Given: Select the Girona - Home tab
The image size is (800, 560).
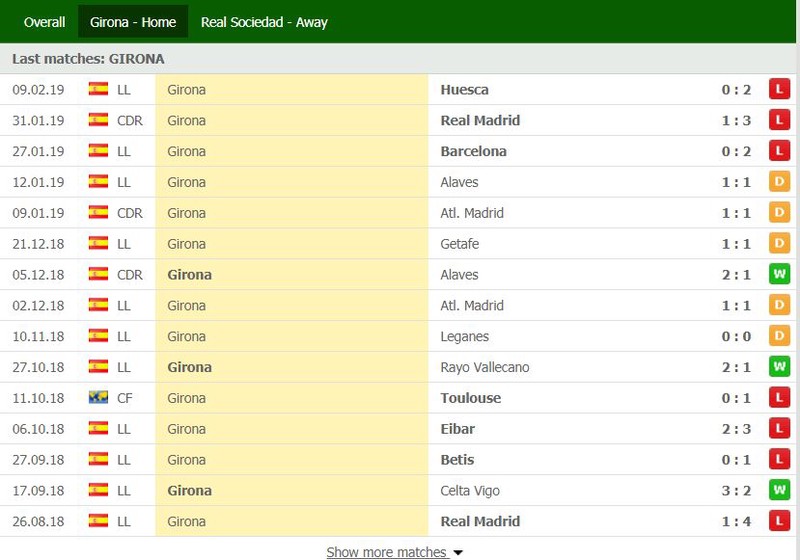Looking at the screenshot, I should coord(133,22).
